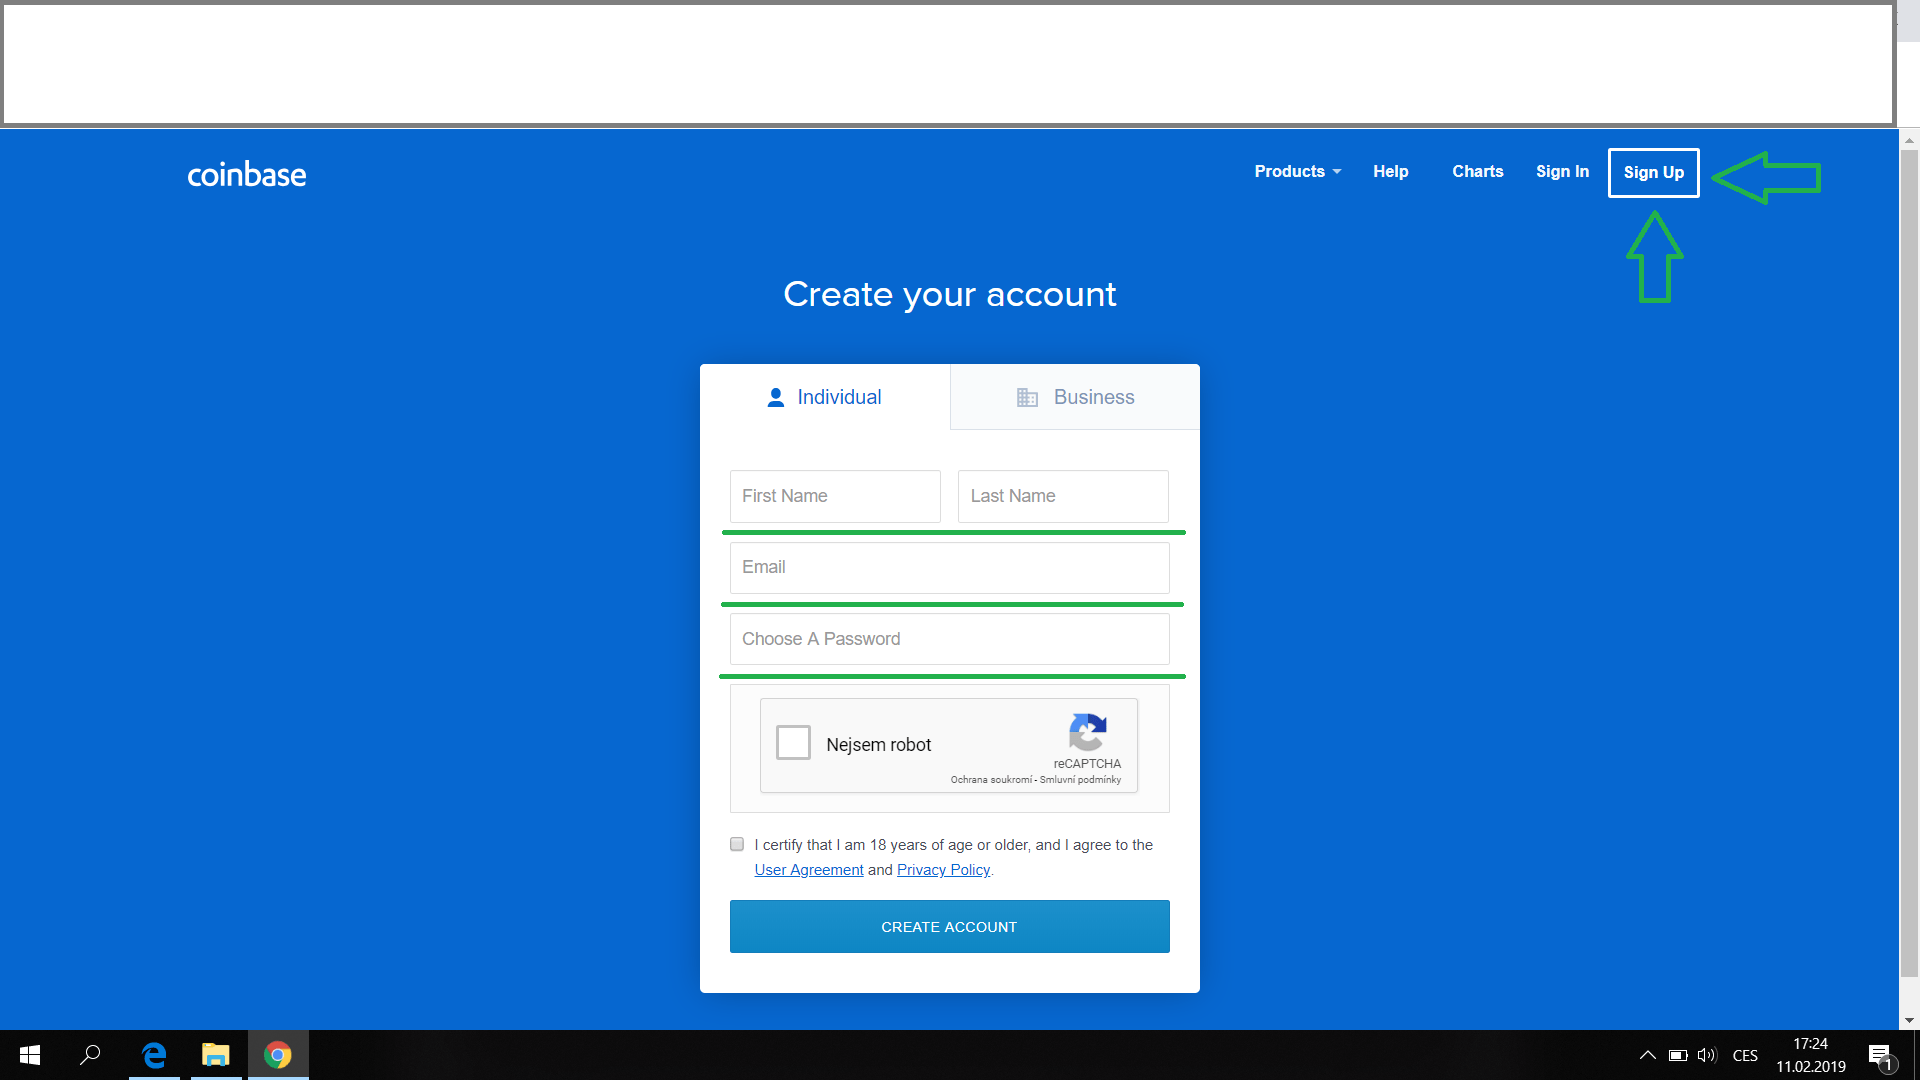This screenshot has width=1920, height=1080.
Task: Open reCAPTCHA Smluvní podmínky link
Action: 1080,780
